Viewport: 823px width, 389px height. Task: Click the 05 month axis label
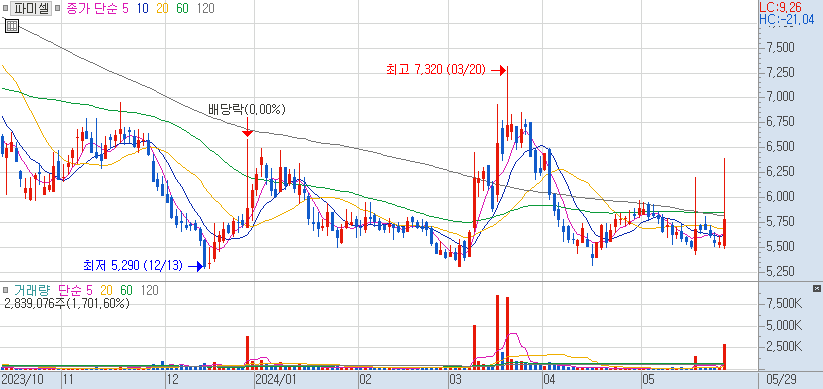(648, 379)
